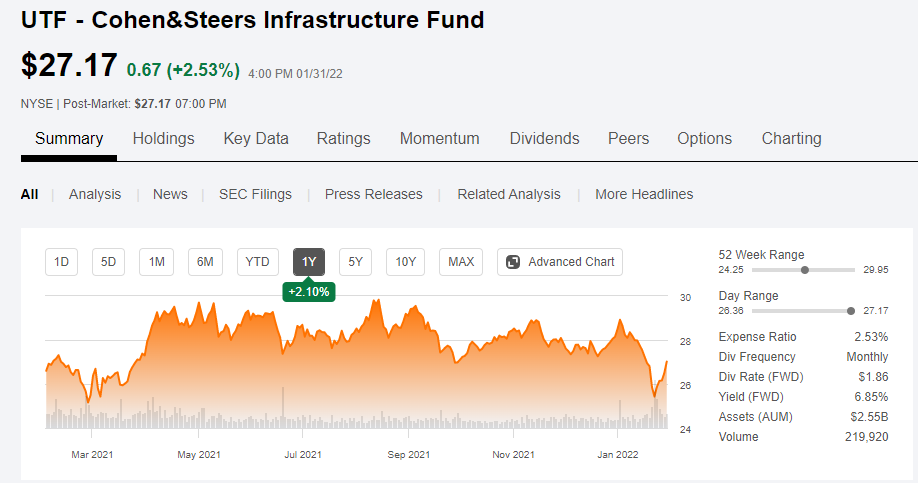Filter headlines by Analysis
Viewport: 918px width, 483px height.
95,194
